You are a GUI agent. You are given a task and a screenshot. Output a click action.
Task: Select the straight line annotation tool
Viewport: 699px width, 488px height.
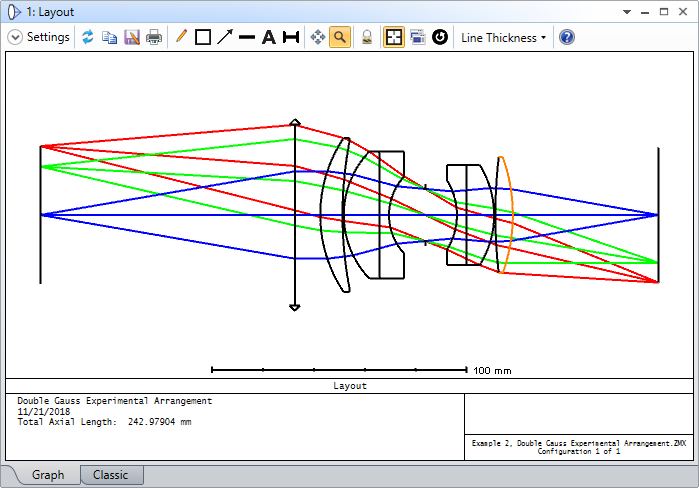[247, 37]
